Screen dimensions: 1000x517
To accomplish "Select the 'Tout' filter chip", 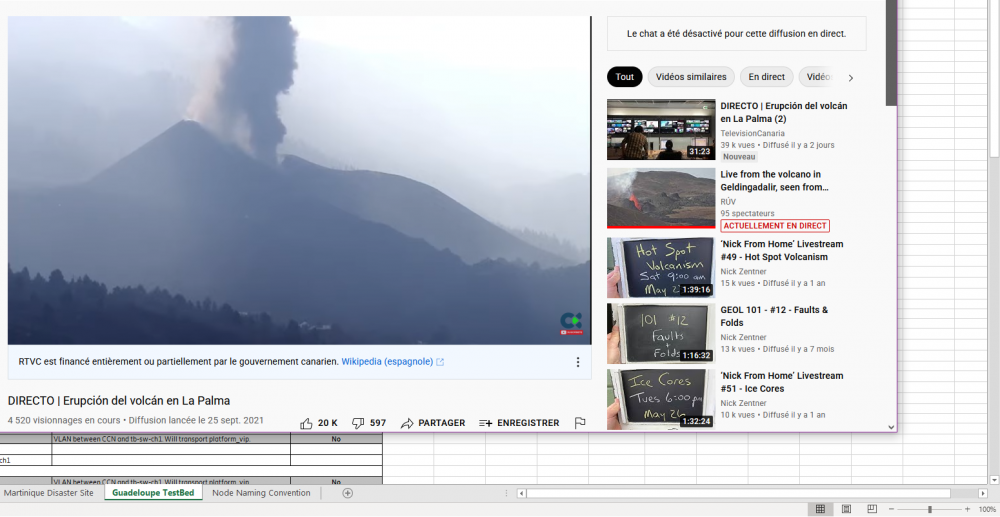I will (624, 77).
